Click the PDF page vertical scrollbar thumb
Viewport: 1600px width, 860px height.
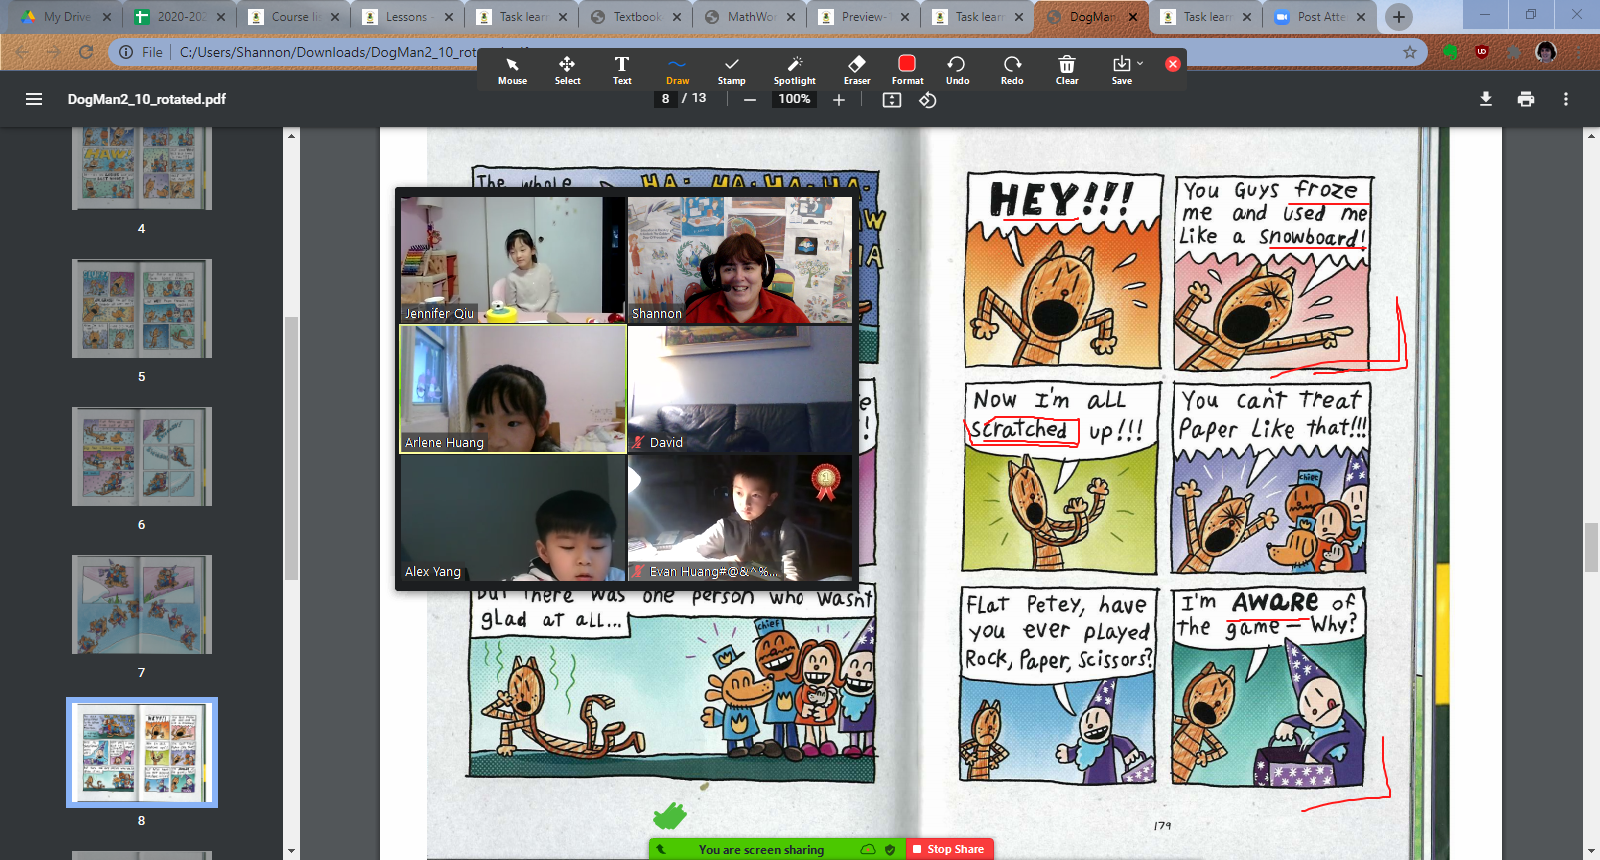pos(1591,548)
